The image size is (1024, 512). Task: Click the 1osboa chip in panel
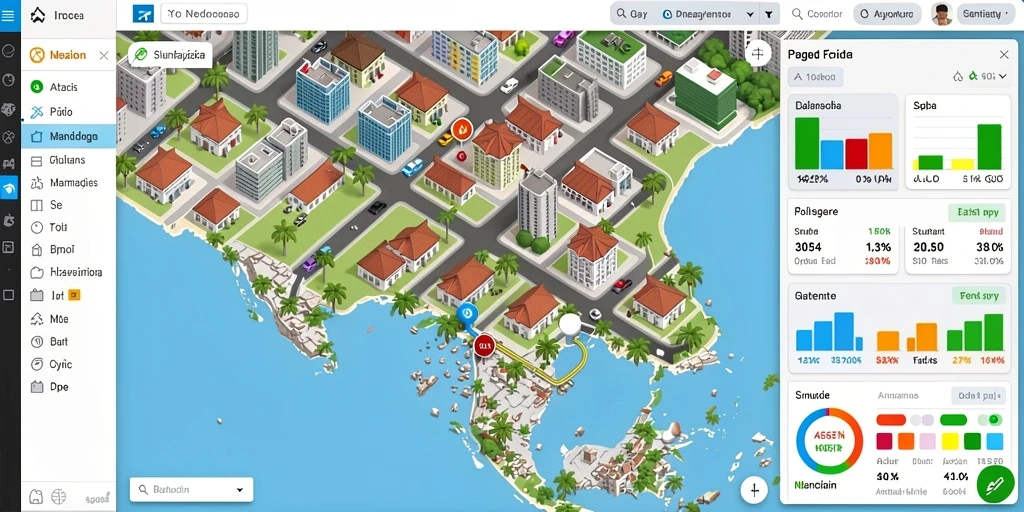[x=815, y=77]
